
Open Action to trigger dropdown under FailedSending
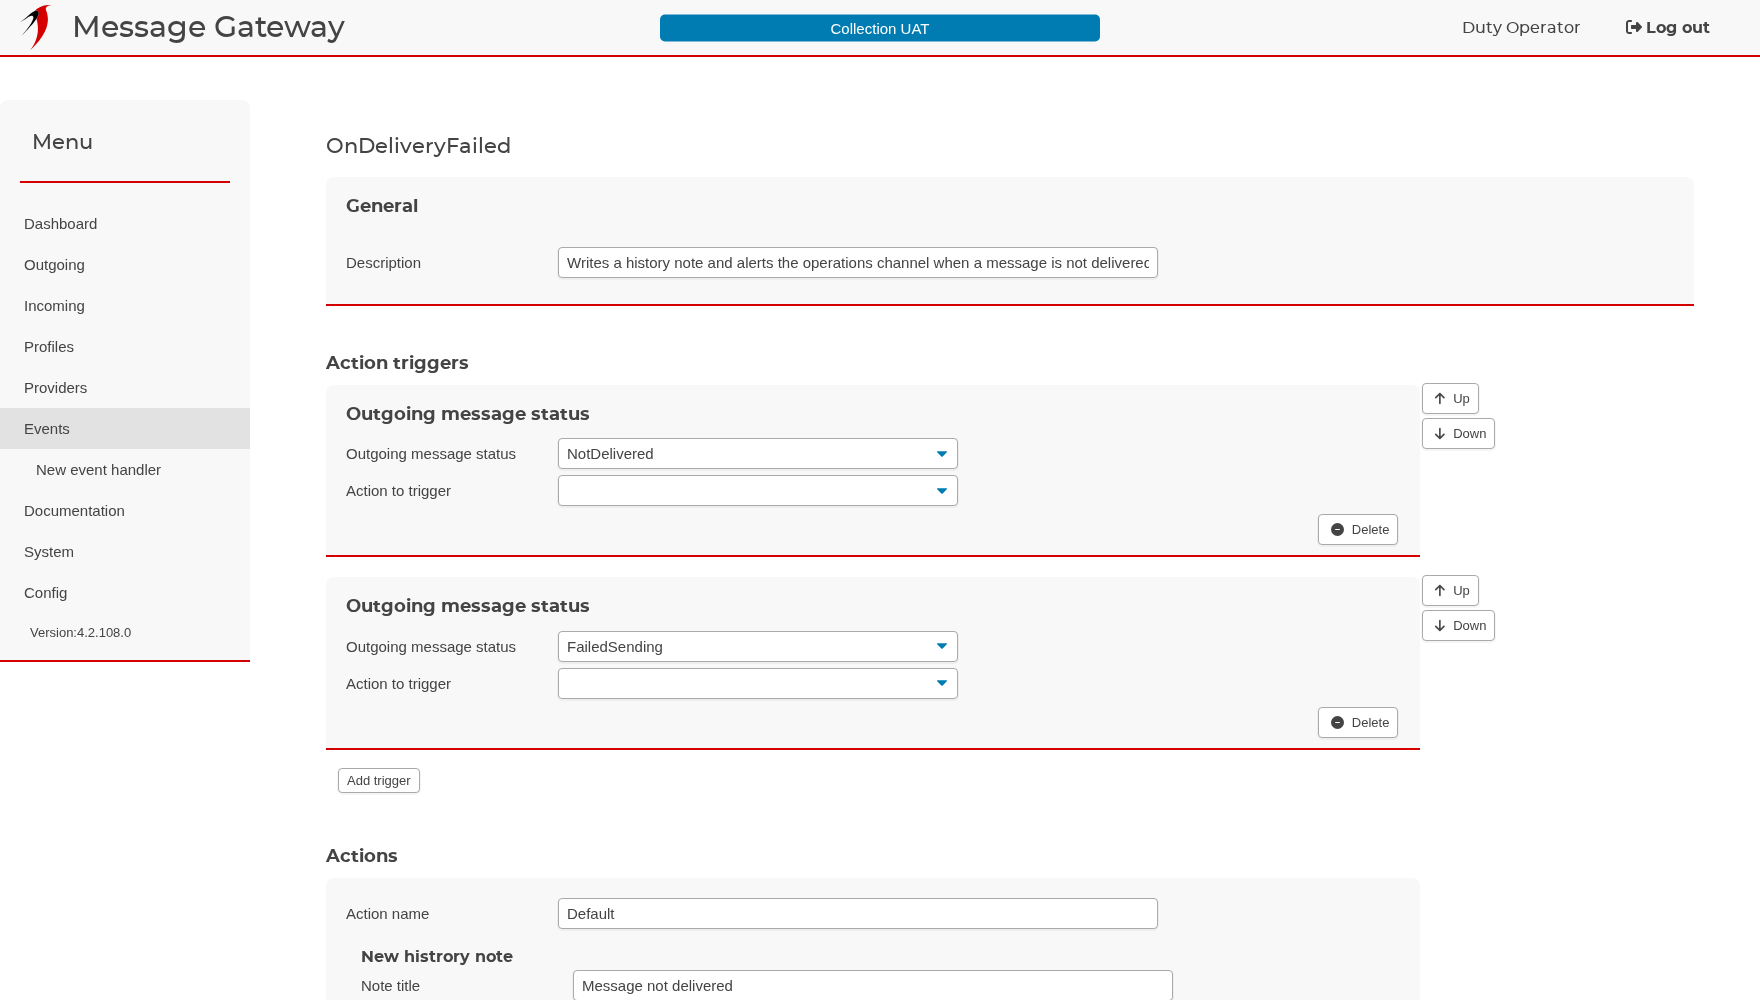click(x=758, y=683)
